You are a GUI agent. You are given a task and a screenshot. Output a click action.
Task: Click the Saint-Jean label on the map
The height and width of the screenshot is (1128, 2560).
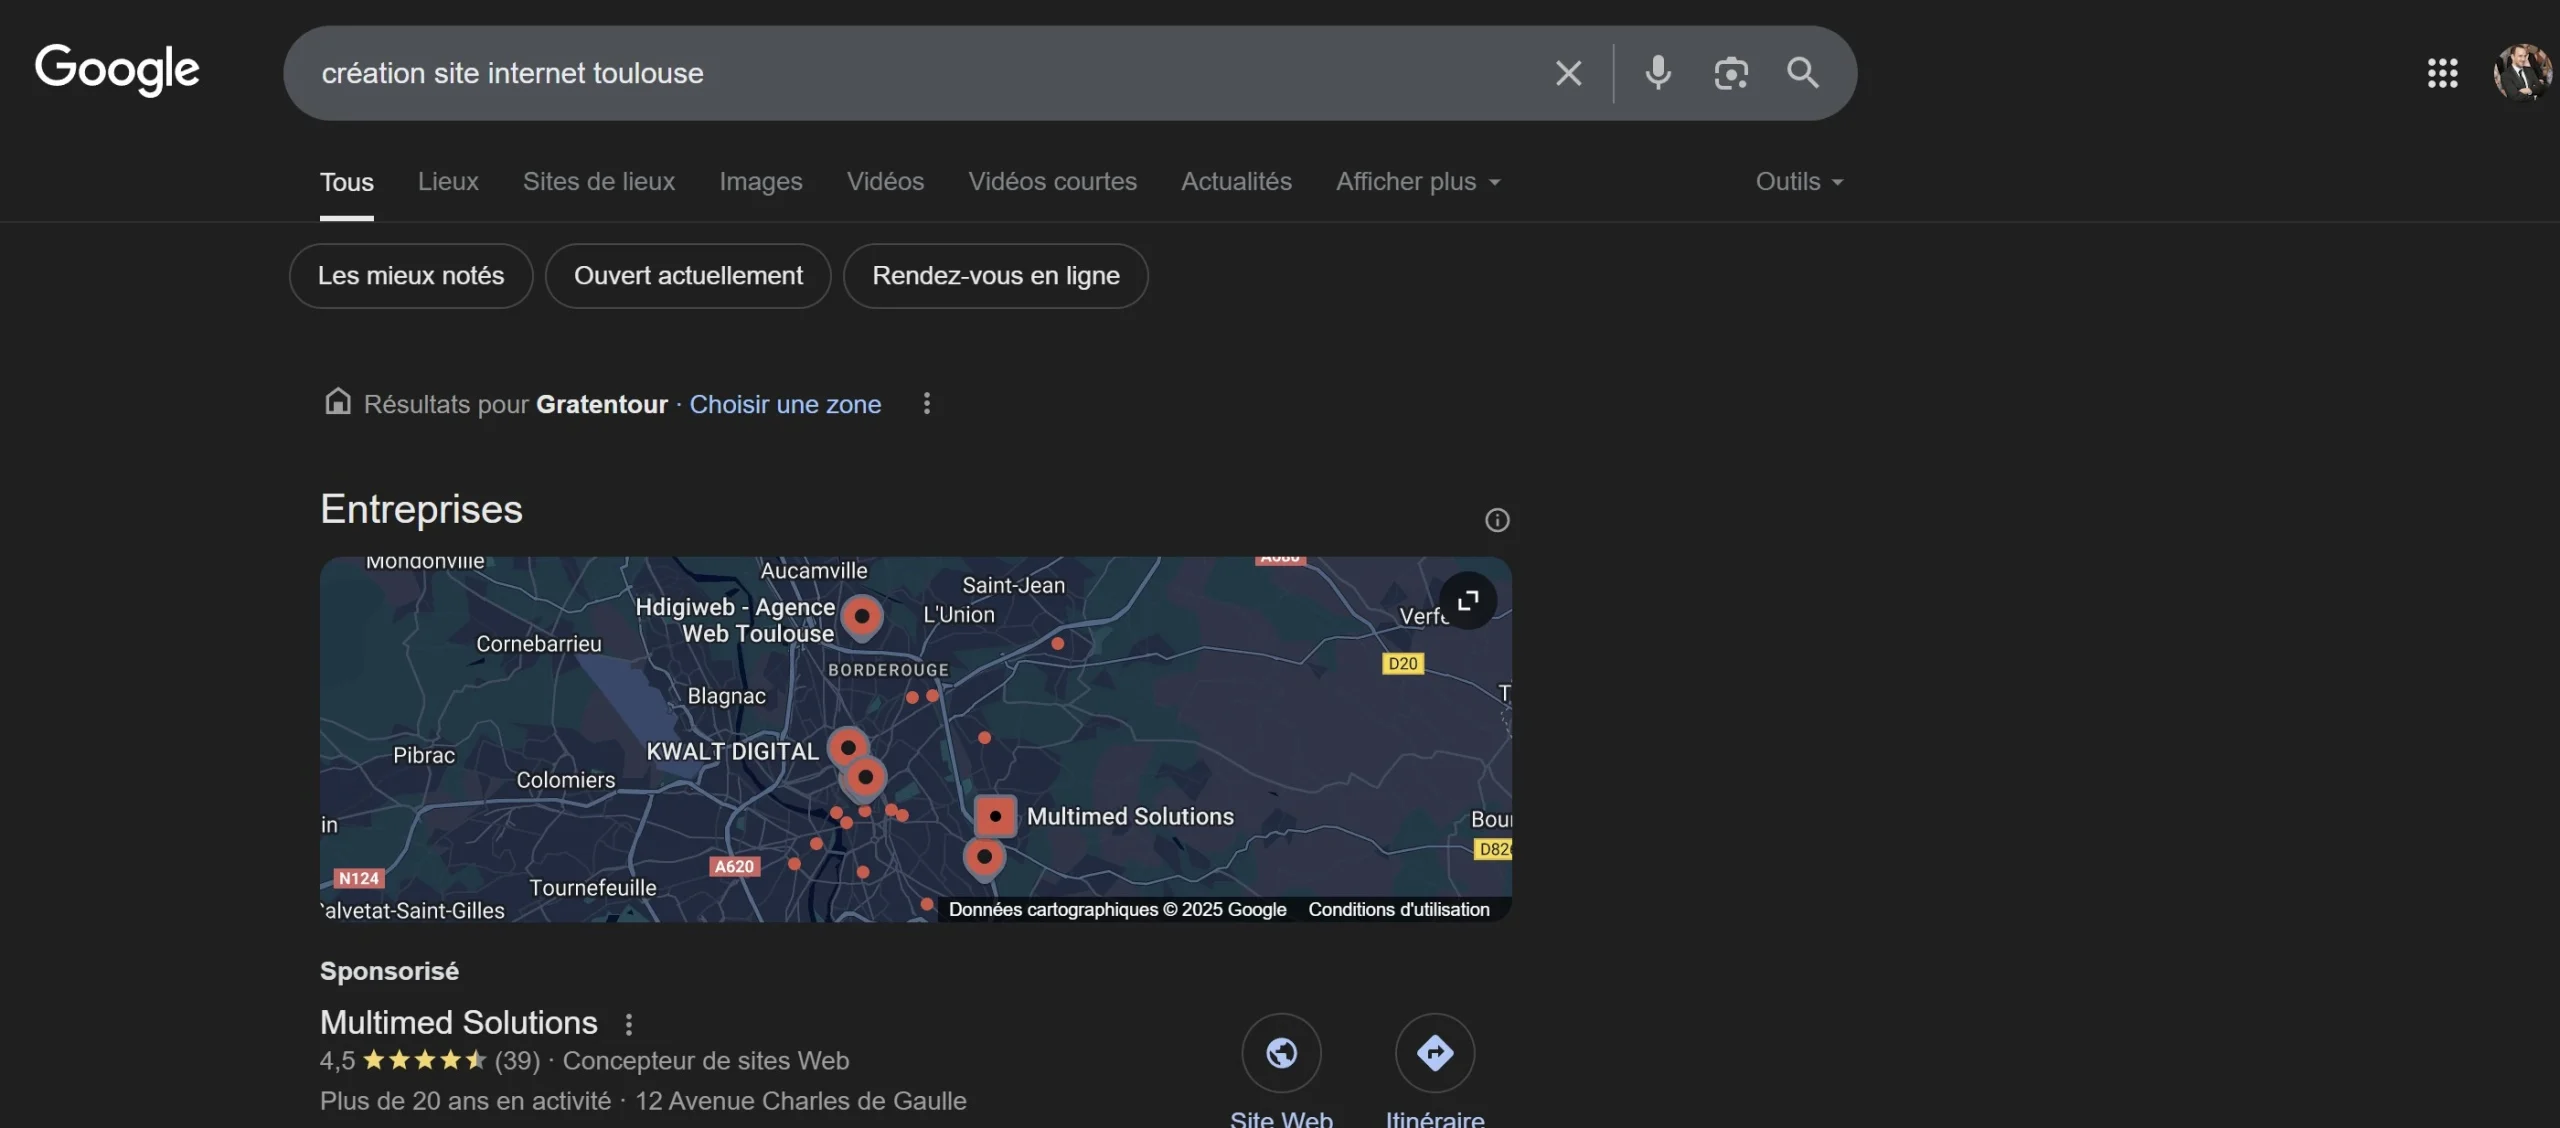point(1014,585)
